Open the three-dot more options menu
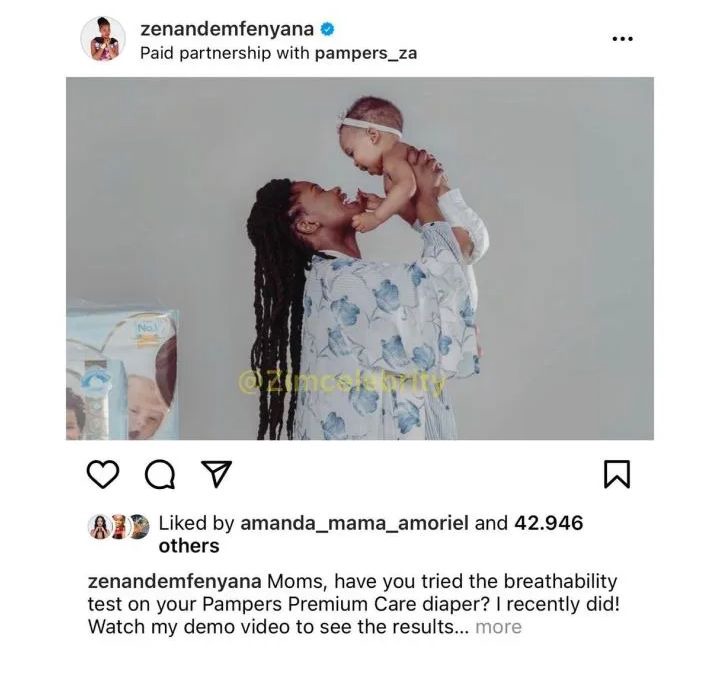 click(x=623, y=39)
